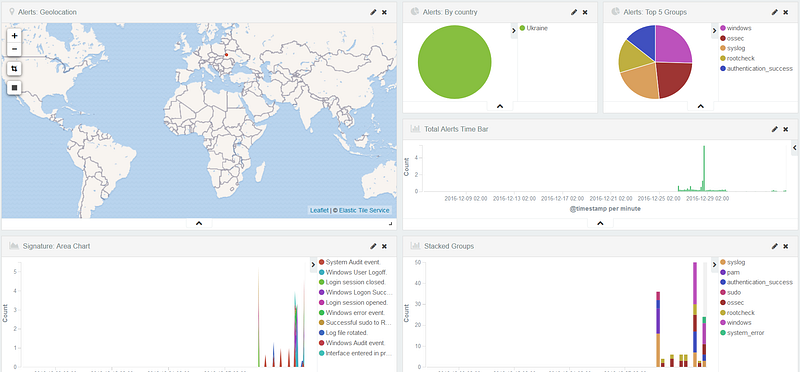Open the By country panel spy chevron
This screenshot has height=372, width=800.
tap(500, 106)
